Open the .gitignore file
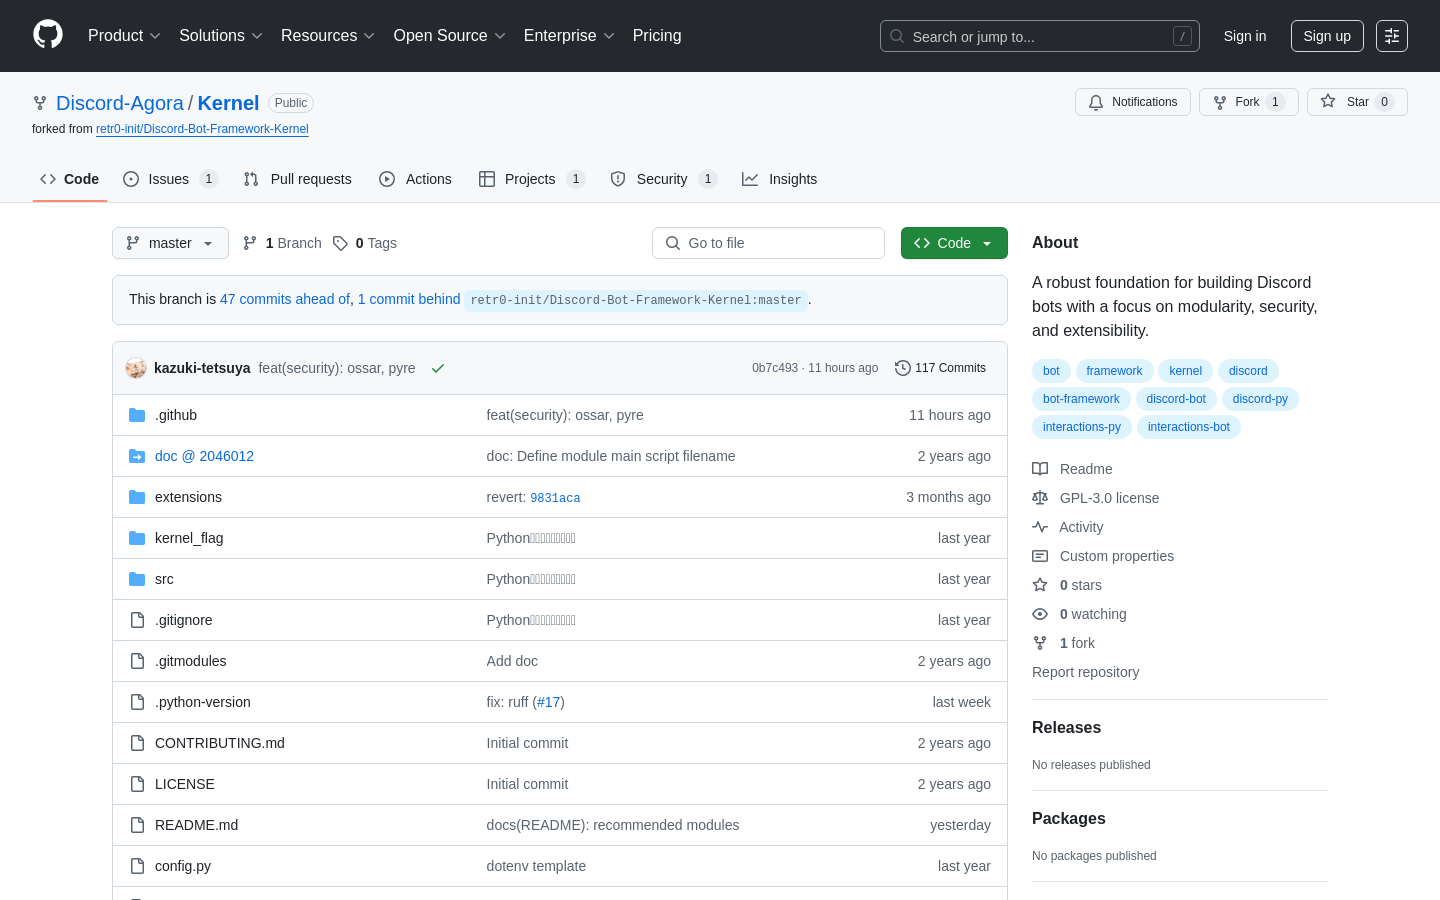Image resolution: width=1440 pixels, height=900 pixels. tap(184, 620)
